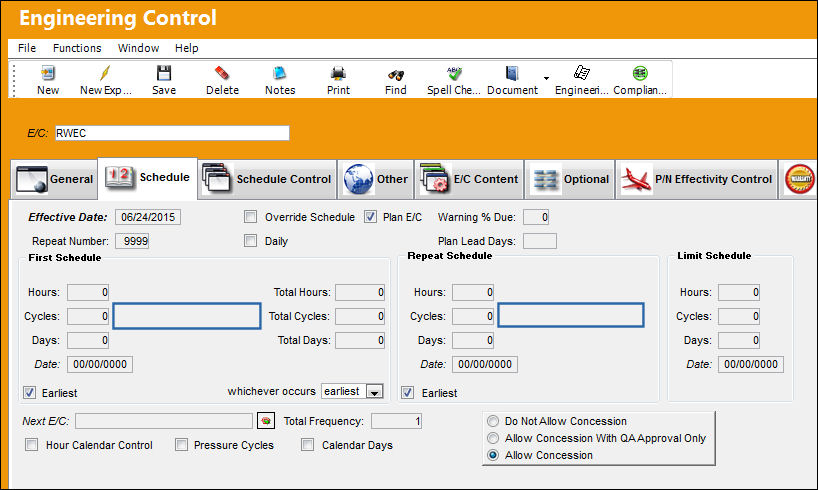Click the Next E/C text field
Image resolution: width=818 pixels, height=490 pixels.
164,421
